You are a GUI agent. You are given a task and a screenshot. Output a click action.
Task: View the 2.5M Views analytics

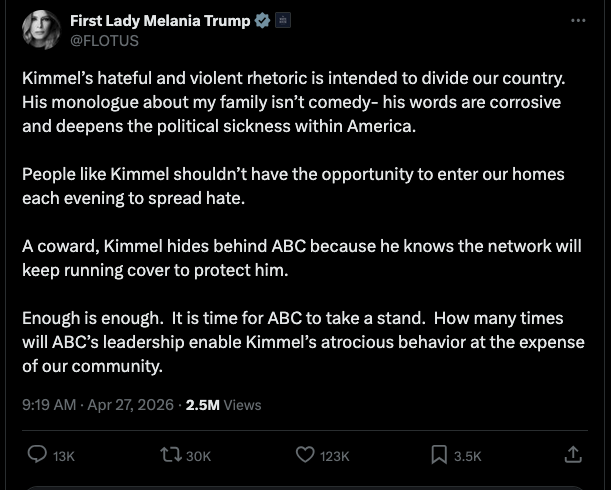point(224,405)
